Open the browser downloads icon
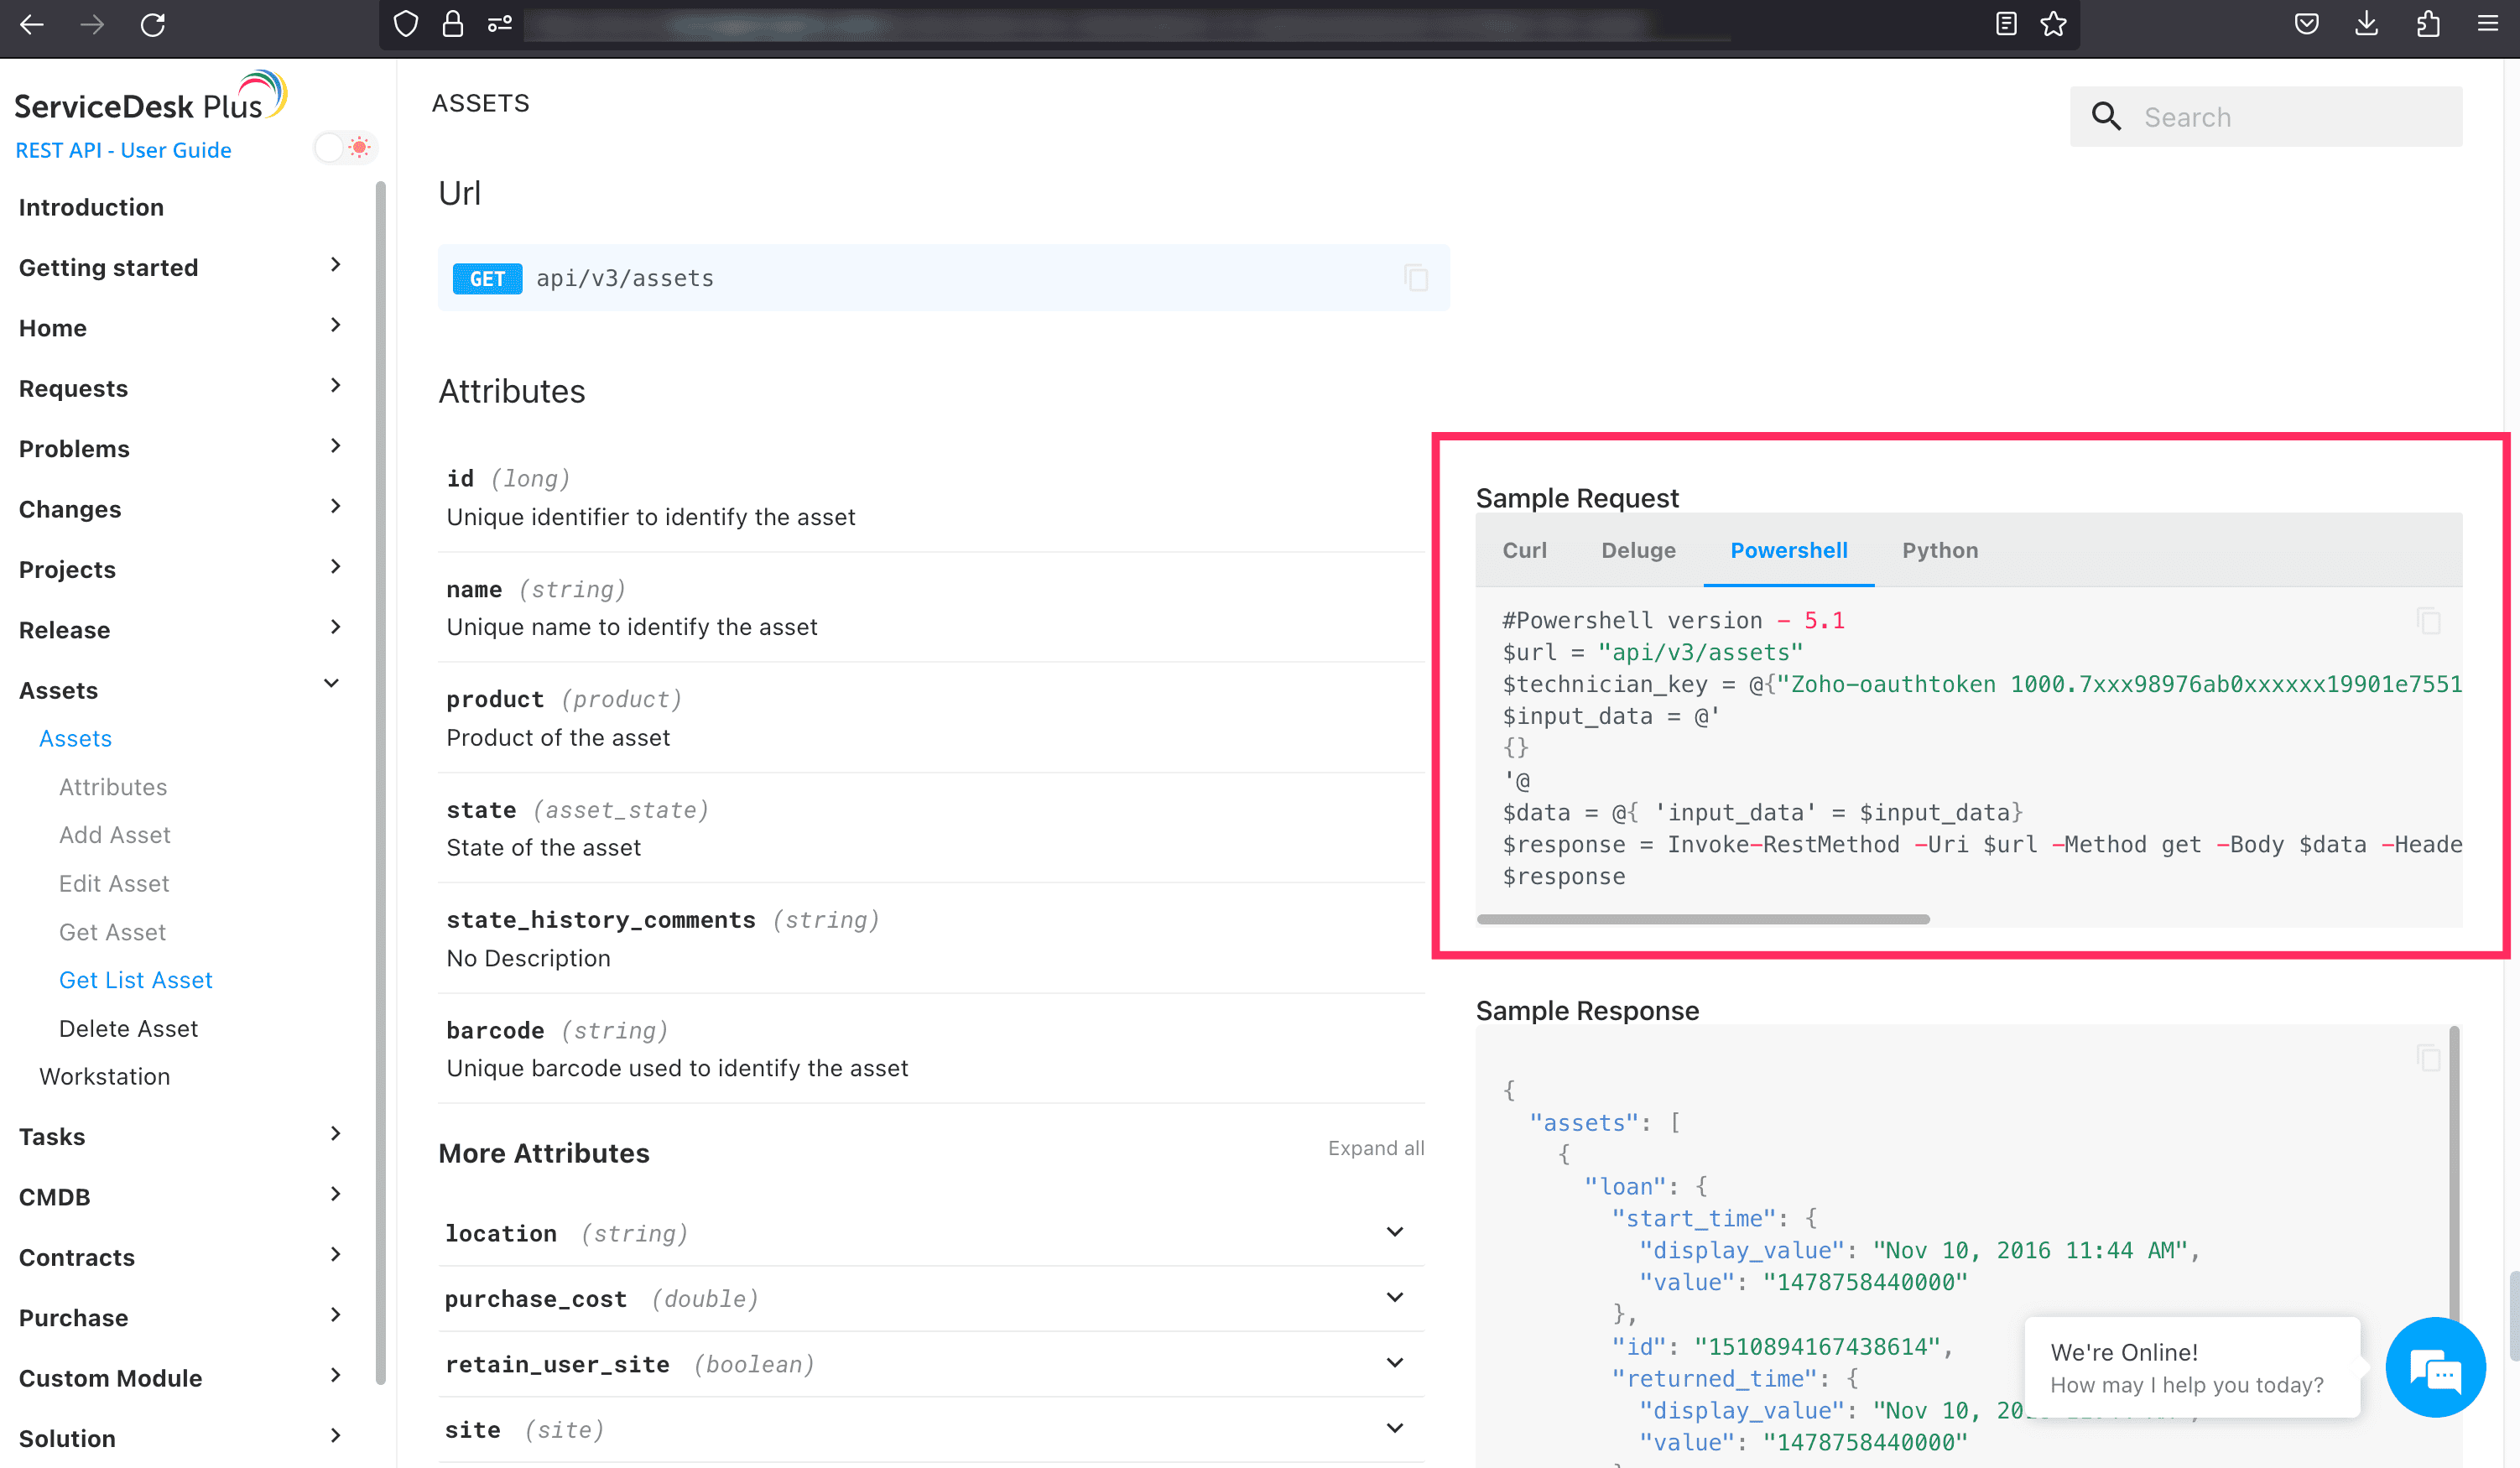This screenshot has width=2520, height=1468. [2366, 24]
